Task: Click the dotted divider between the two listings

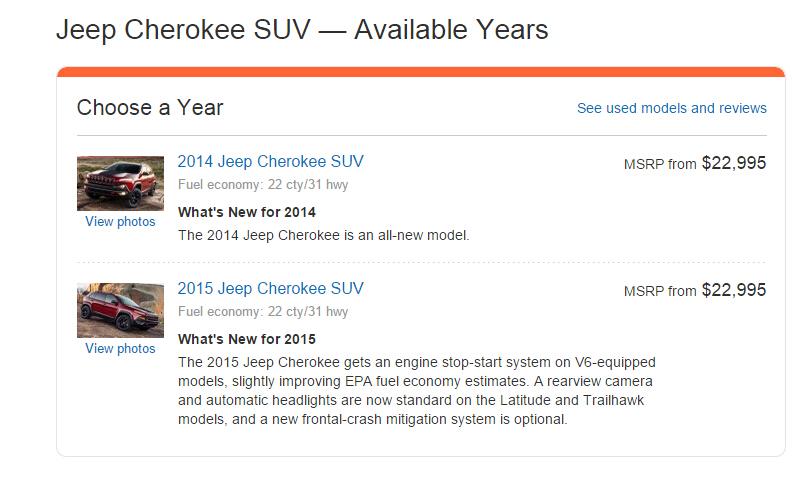Action: (x=421, y=262)
